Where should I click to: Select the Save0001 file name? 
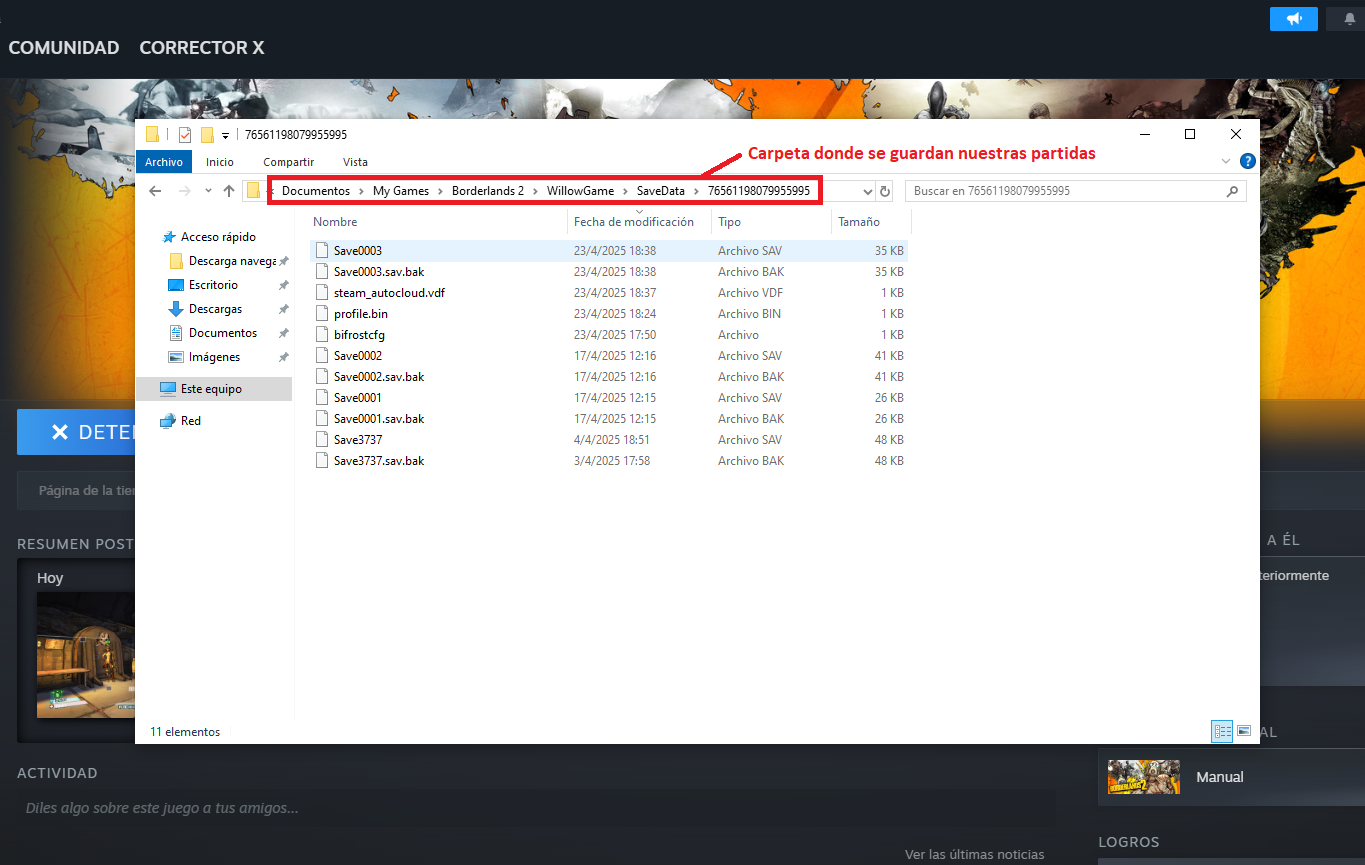coord(358,398)
